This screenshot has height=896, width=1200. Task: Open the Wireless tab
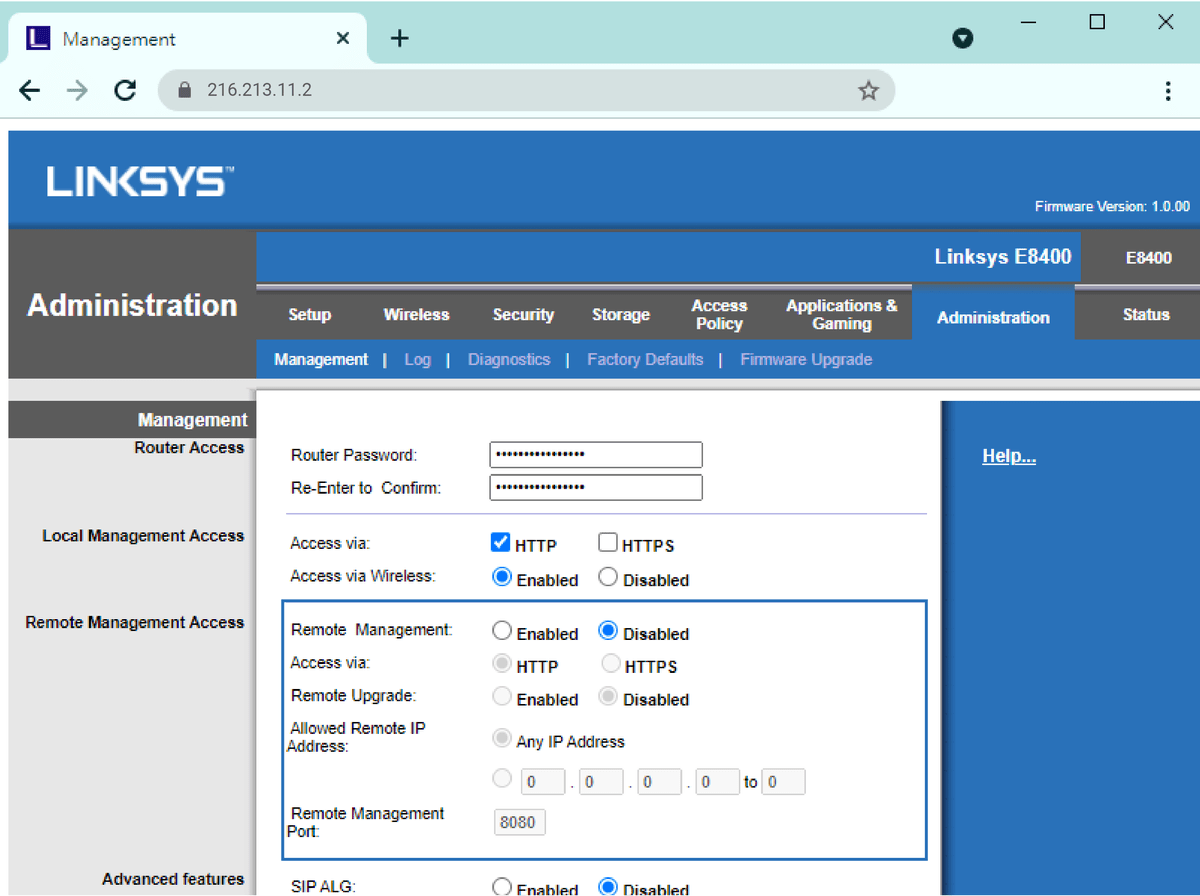416,315
